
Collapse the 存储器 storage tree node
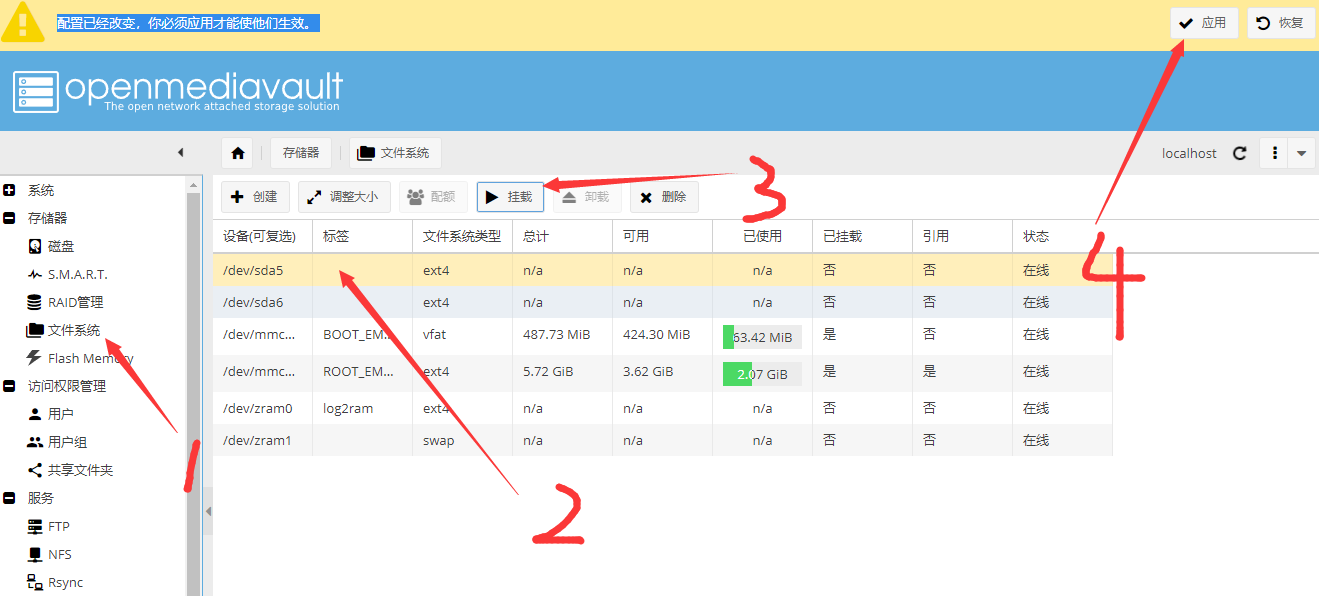point(9,218)
